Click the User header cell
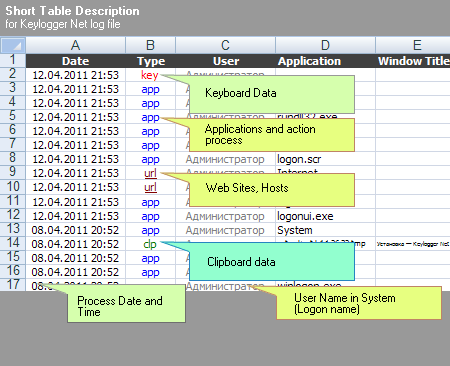Screen dimensions: 450x366 click(226, 61)
